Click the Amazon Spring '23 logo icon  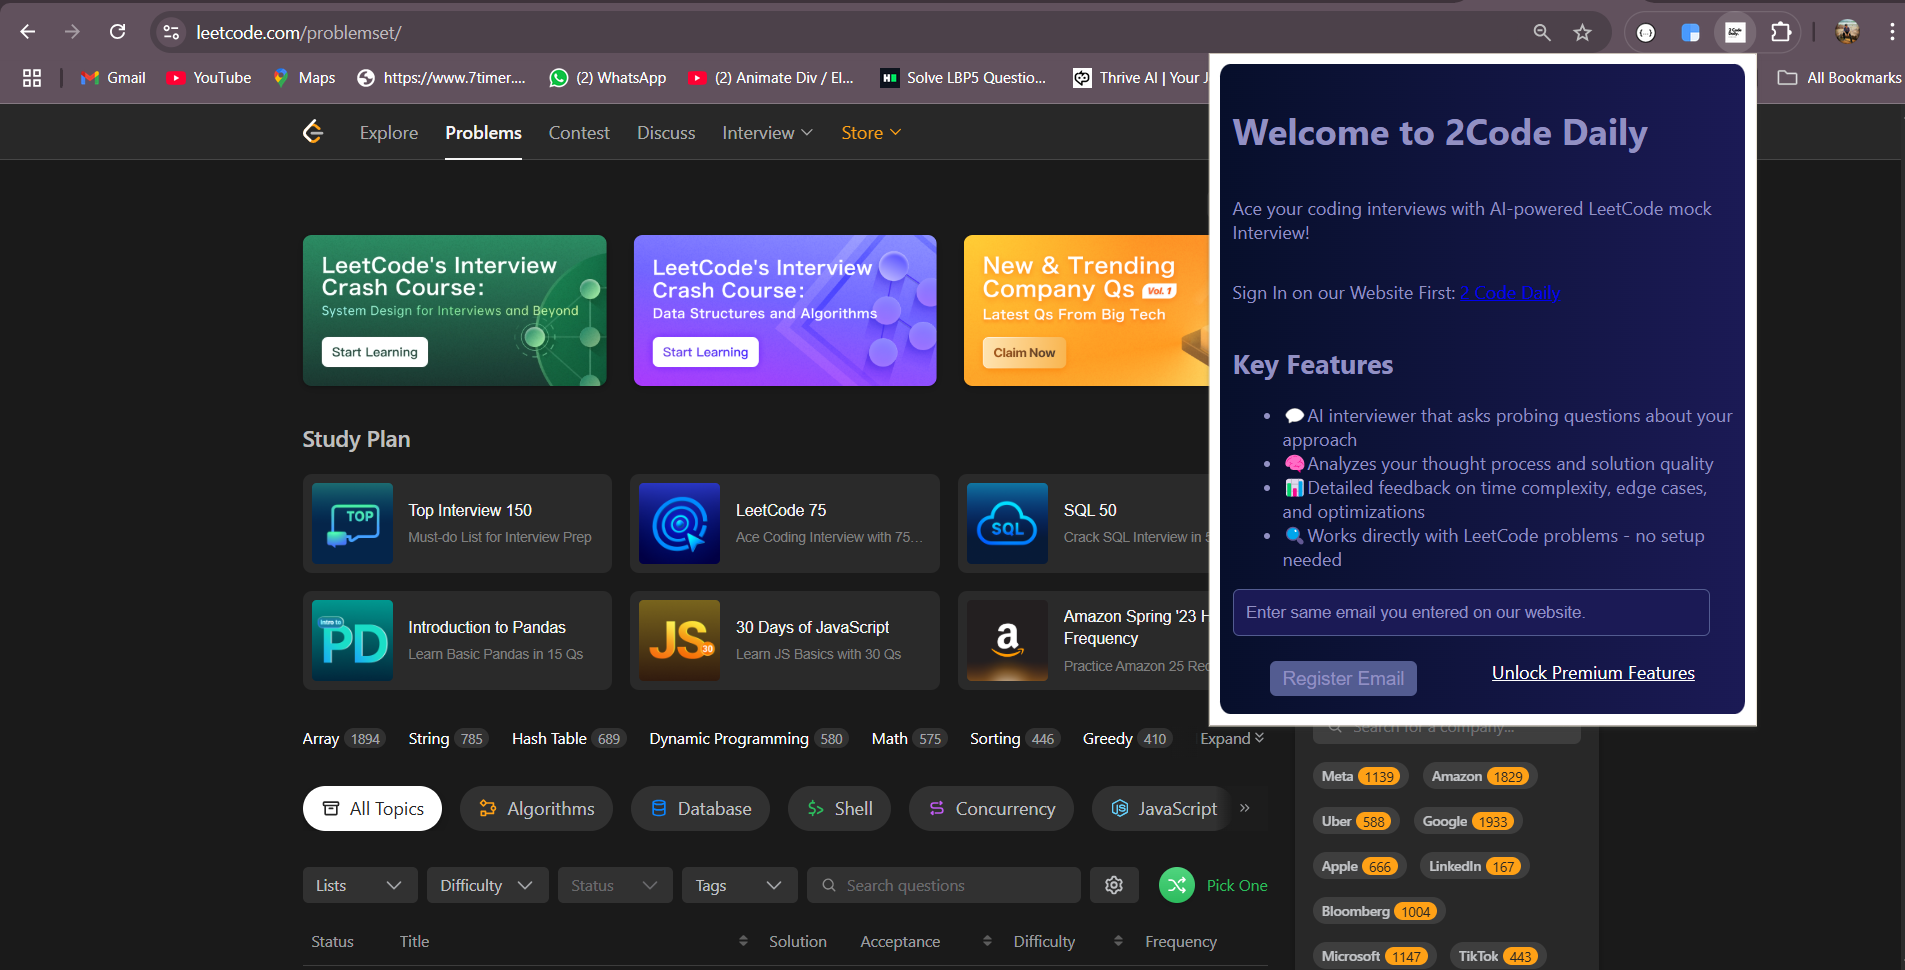[x=1007, y=640]
